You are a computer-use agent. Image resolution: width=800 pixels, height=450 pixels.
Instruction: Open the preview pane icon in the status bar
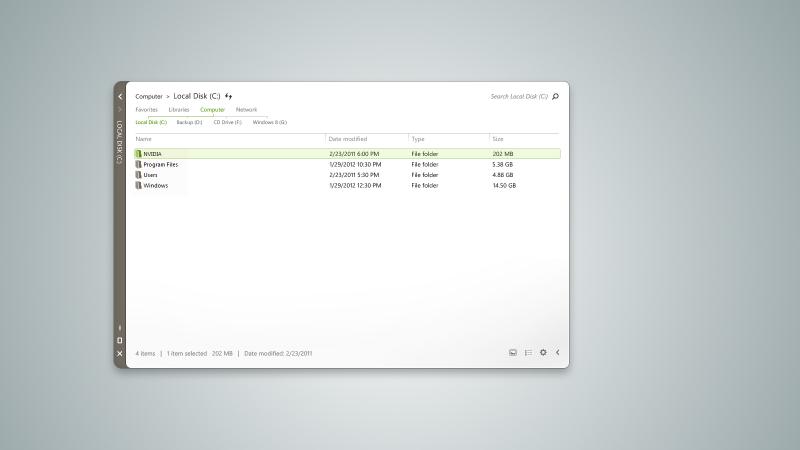click(x=513, y=353)
